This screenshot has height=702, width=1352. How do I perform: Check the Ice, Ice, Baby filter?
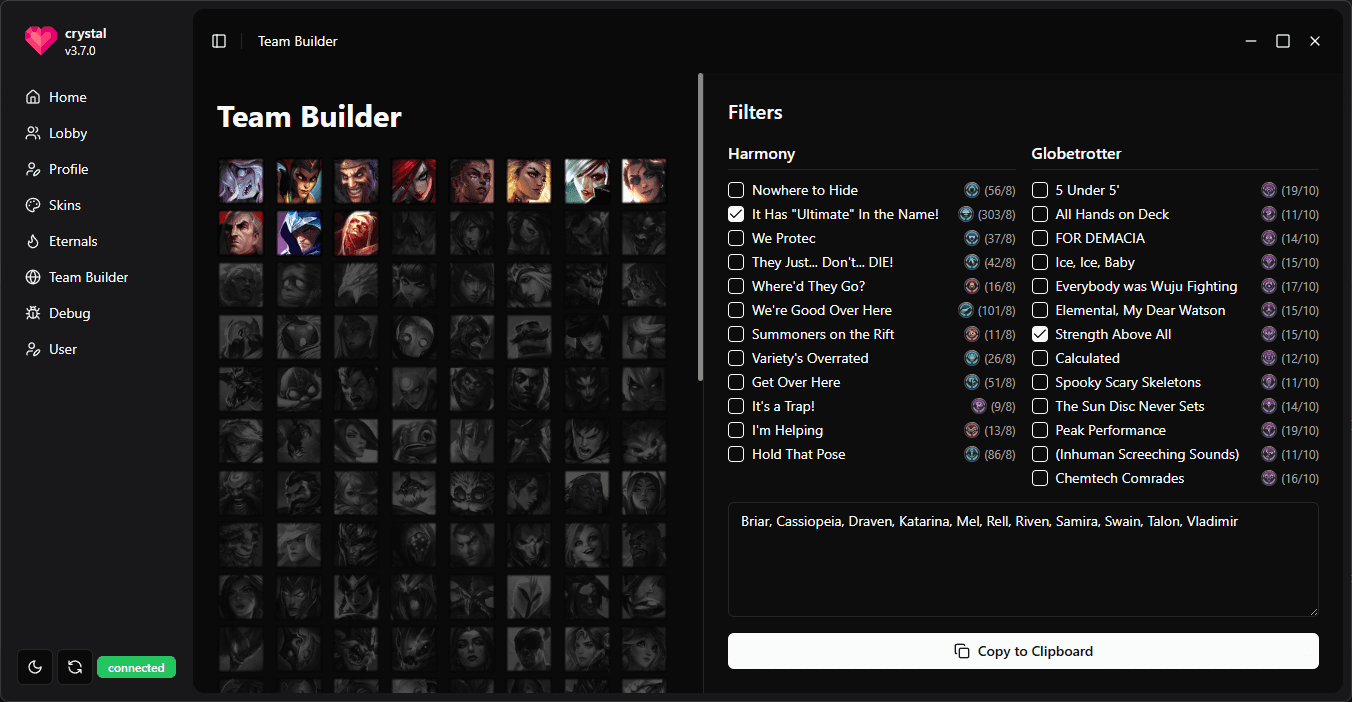1040,262
